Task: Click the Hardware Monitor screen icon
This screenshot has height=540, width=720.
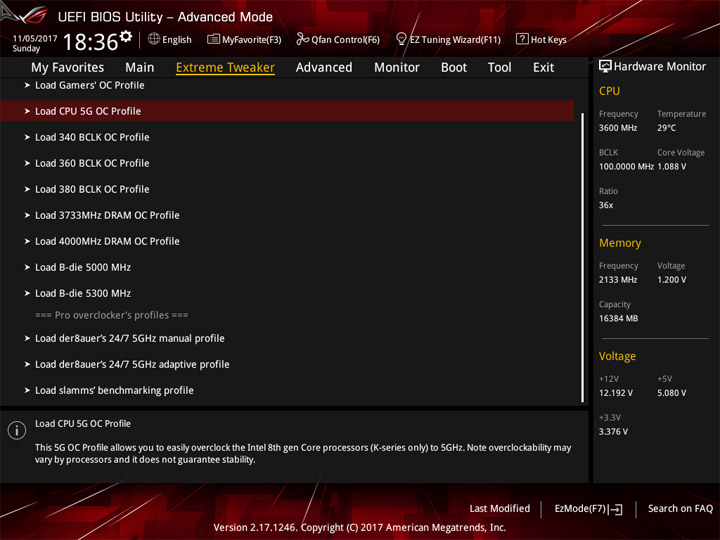Action: tap(605, 67)
